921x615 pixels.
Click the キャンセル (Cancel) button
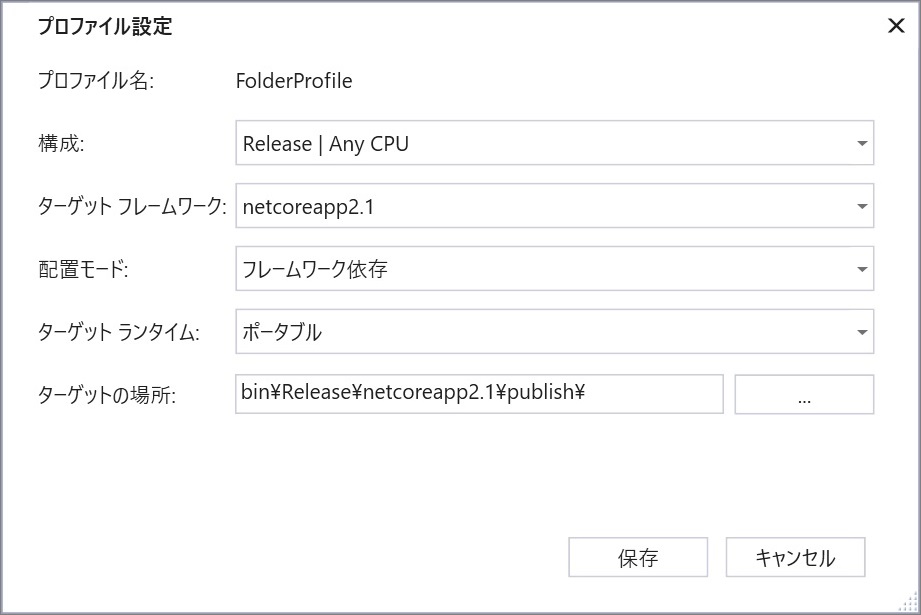[795, 557]
